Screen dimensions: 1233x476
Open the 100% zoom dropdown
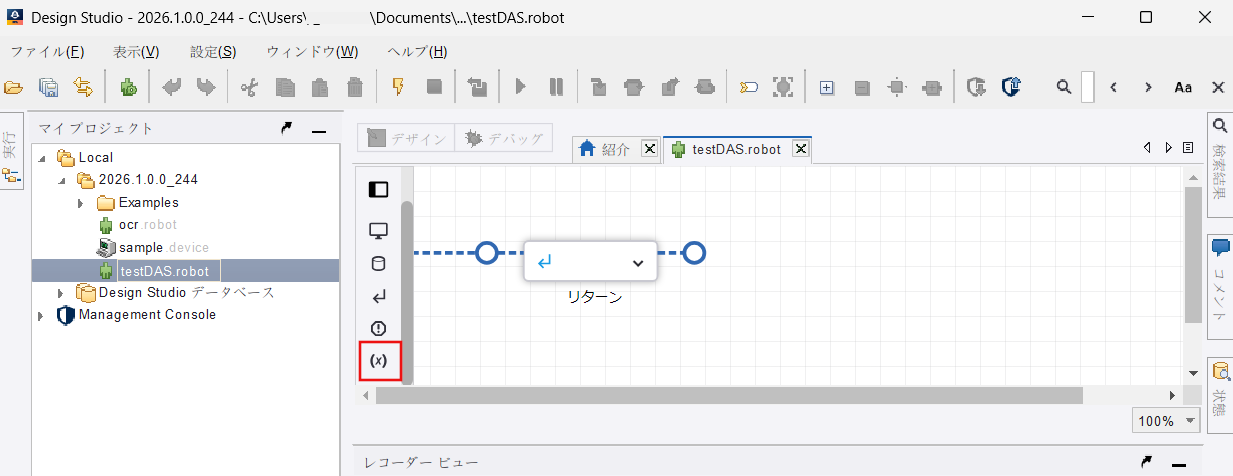[1166, 421]
